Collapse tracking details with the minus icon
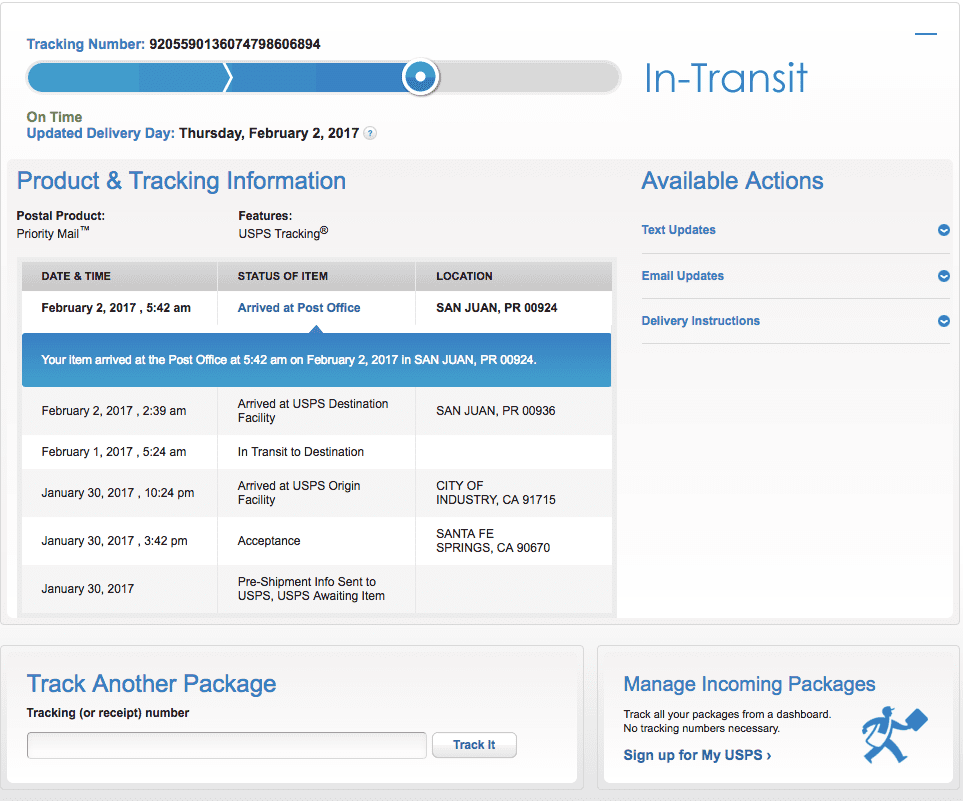This screenshot has width=963, height=801. tap(926, 34)
